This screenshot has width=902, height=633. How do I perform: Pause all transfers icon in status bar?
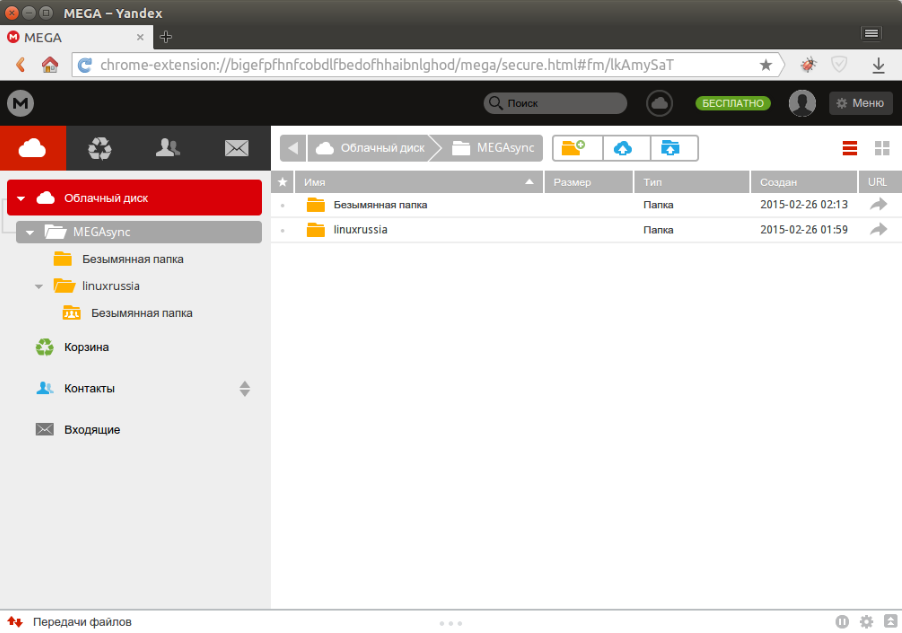coord(842,621)
